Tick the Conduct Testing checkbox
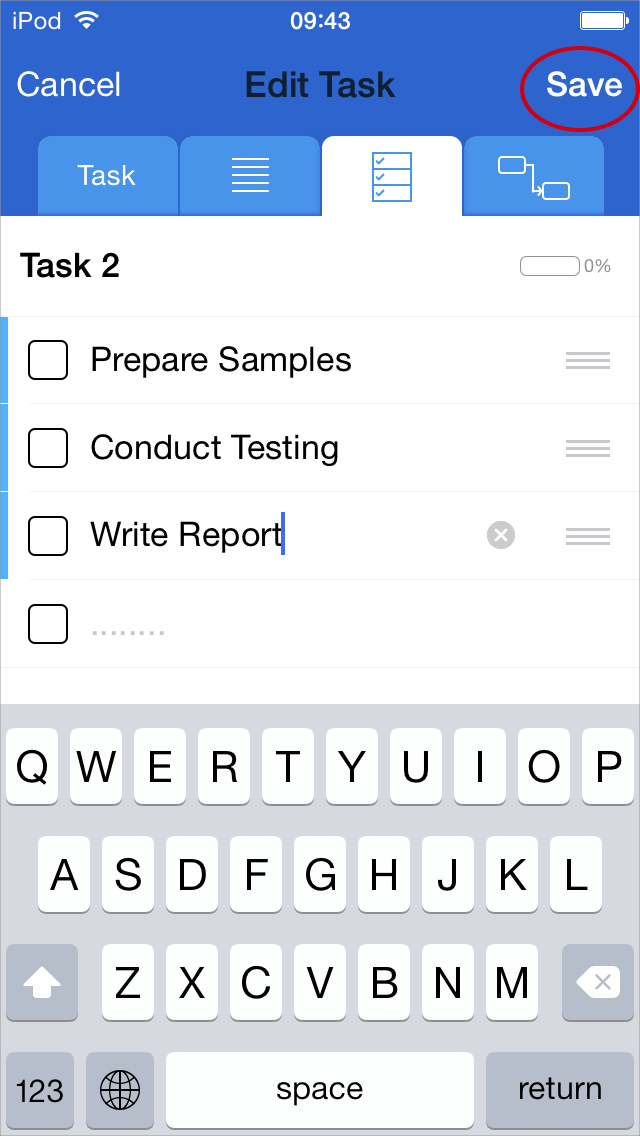This screenshot has height=1136, width=640. point(48,448)
